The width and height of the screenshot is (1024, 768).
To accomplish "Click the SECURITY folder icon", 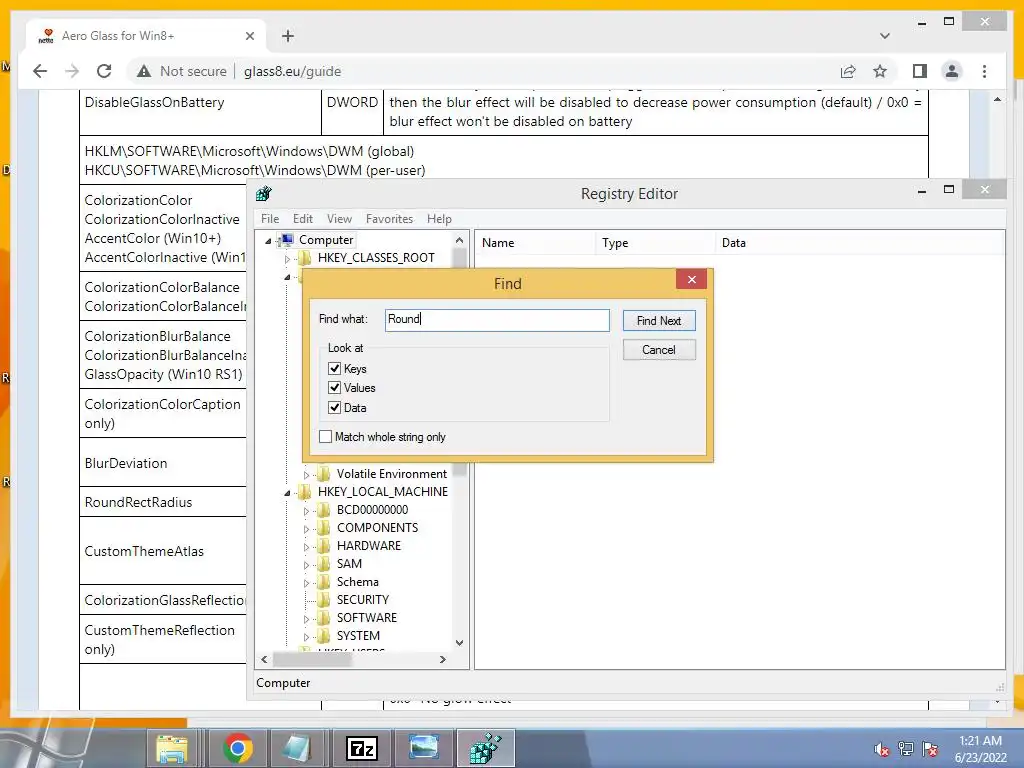I will point(324,600).
